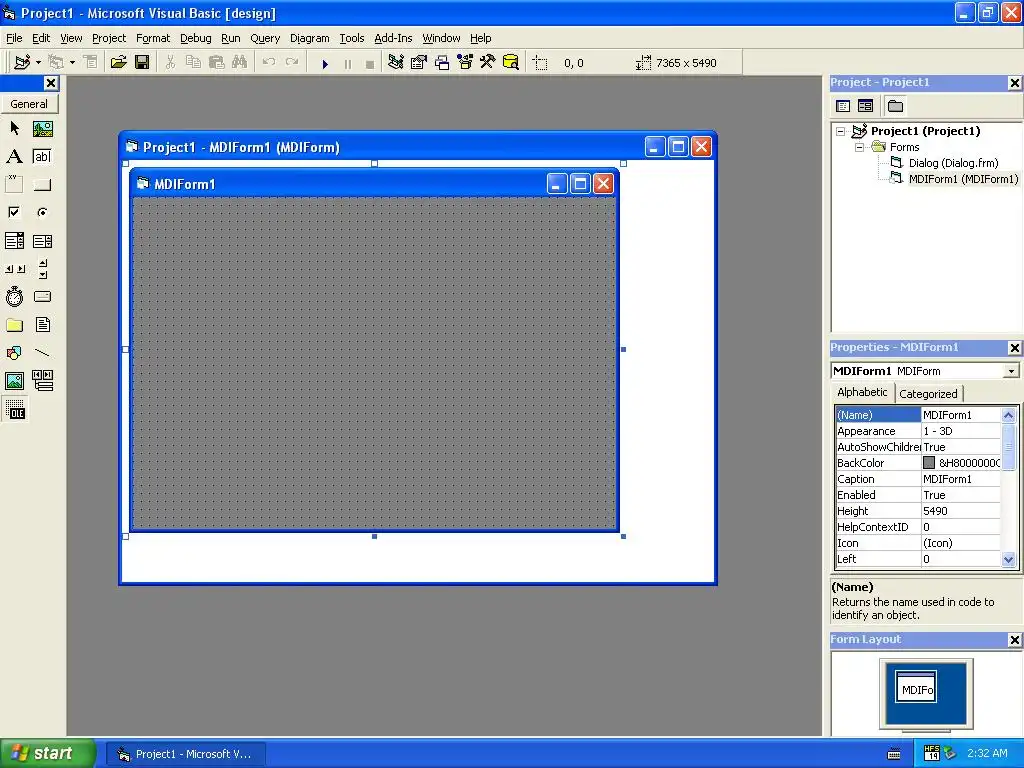Select the ComboBox control tool
The width and height of the screenshot is (1024, 768).
[14, 240]
